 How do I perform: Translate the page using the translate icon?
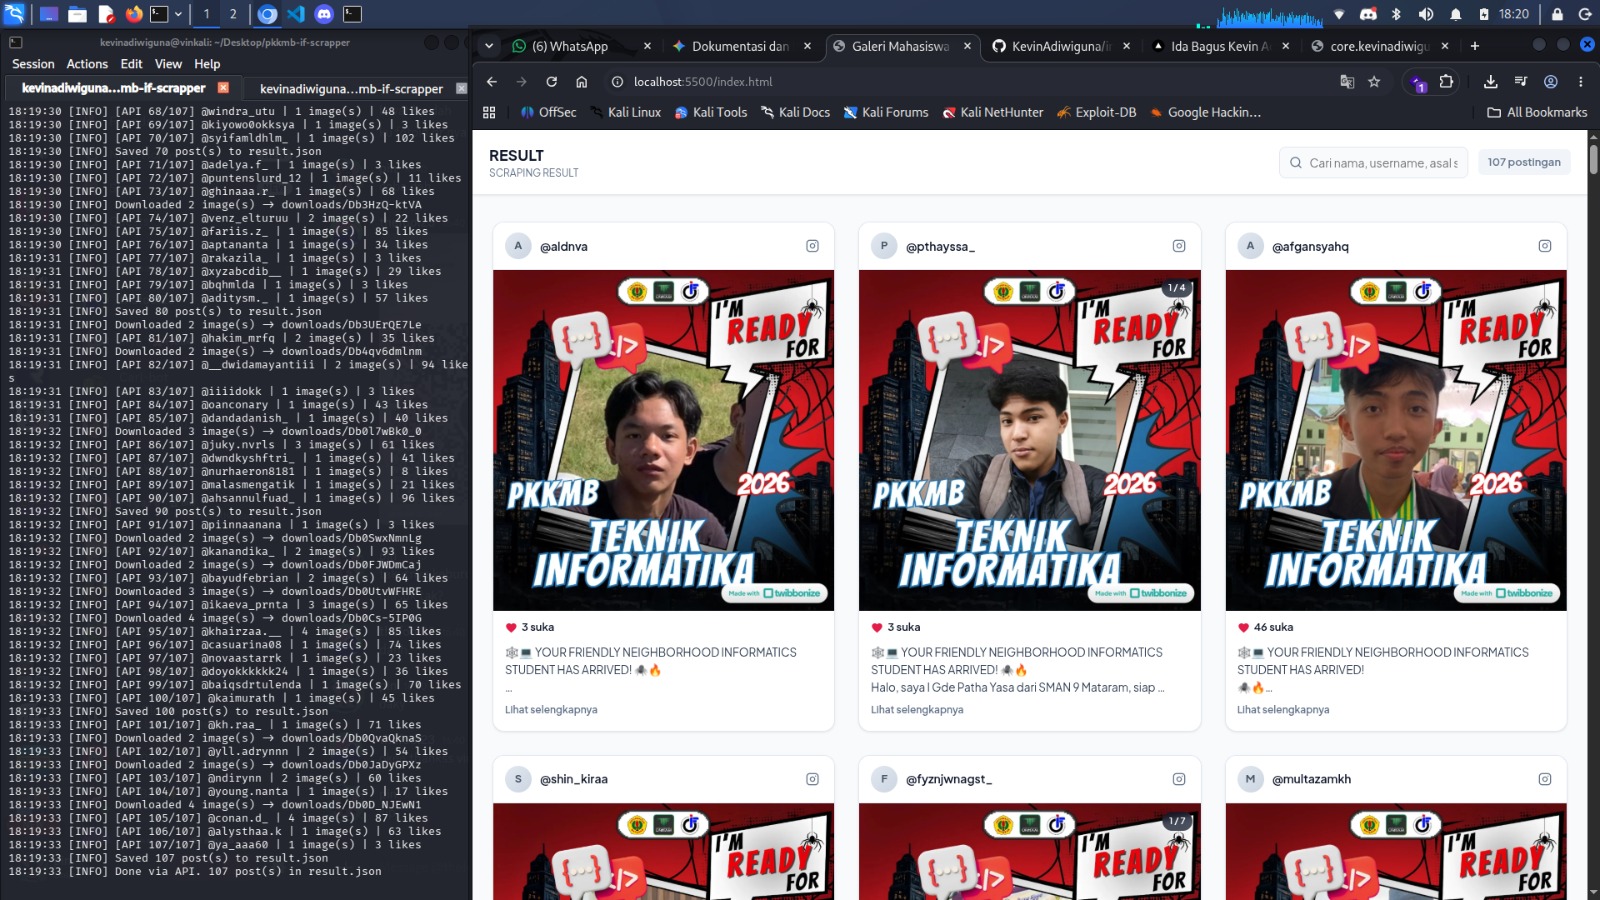(x=1347, y=82)
